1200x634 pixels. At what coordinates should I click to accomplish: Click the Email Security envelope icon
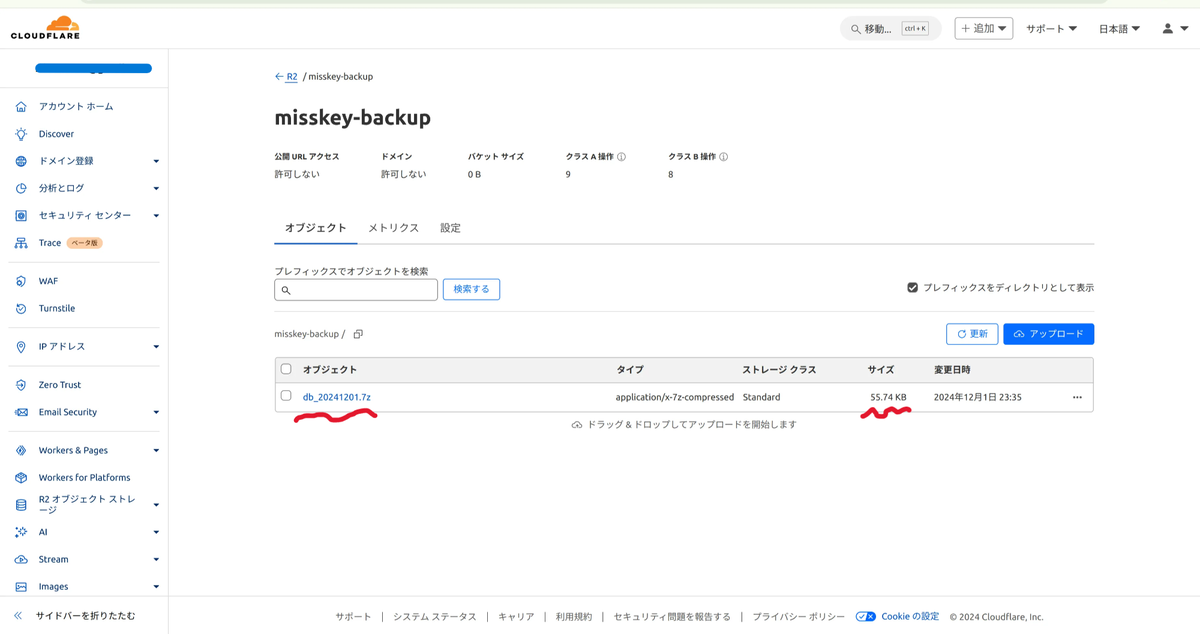point(21,412)
